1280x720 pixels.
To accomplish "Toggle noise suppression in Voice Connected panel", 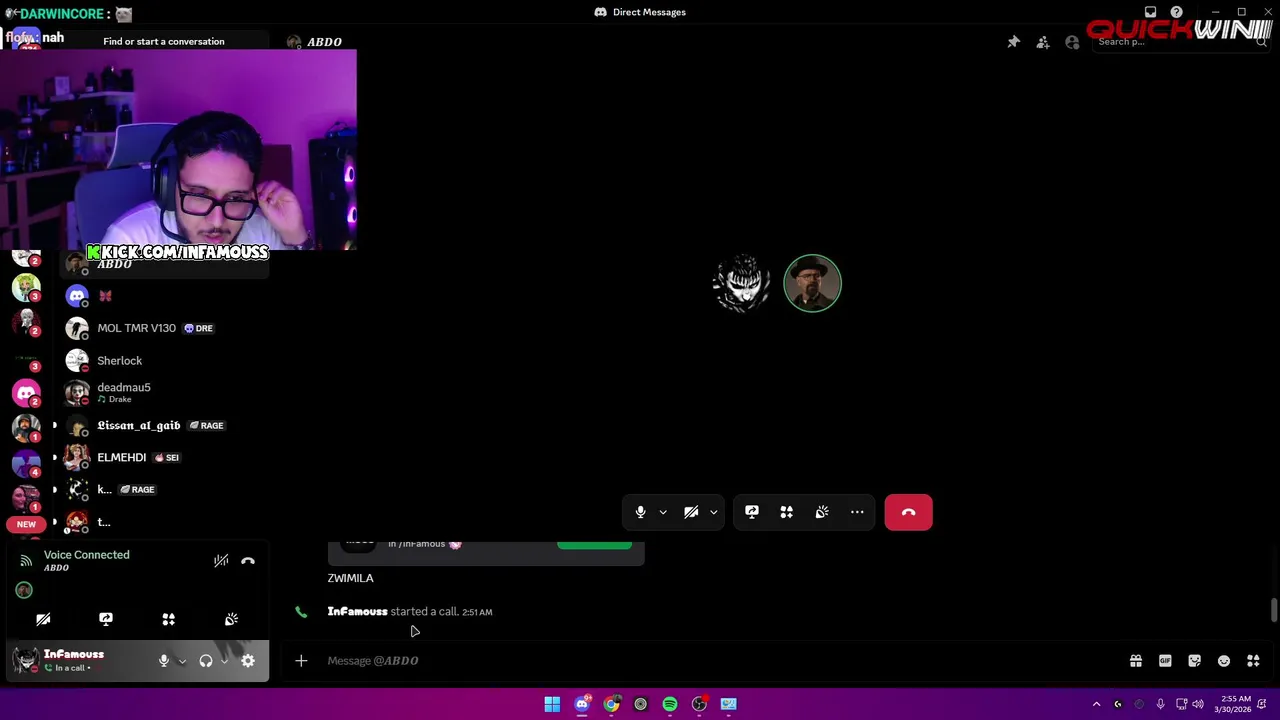I will (x=221, y=561).
